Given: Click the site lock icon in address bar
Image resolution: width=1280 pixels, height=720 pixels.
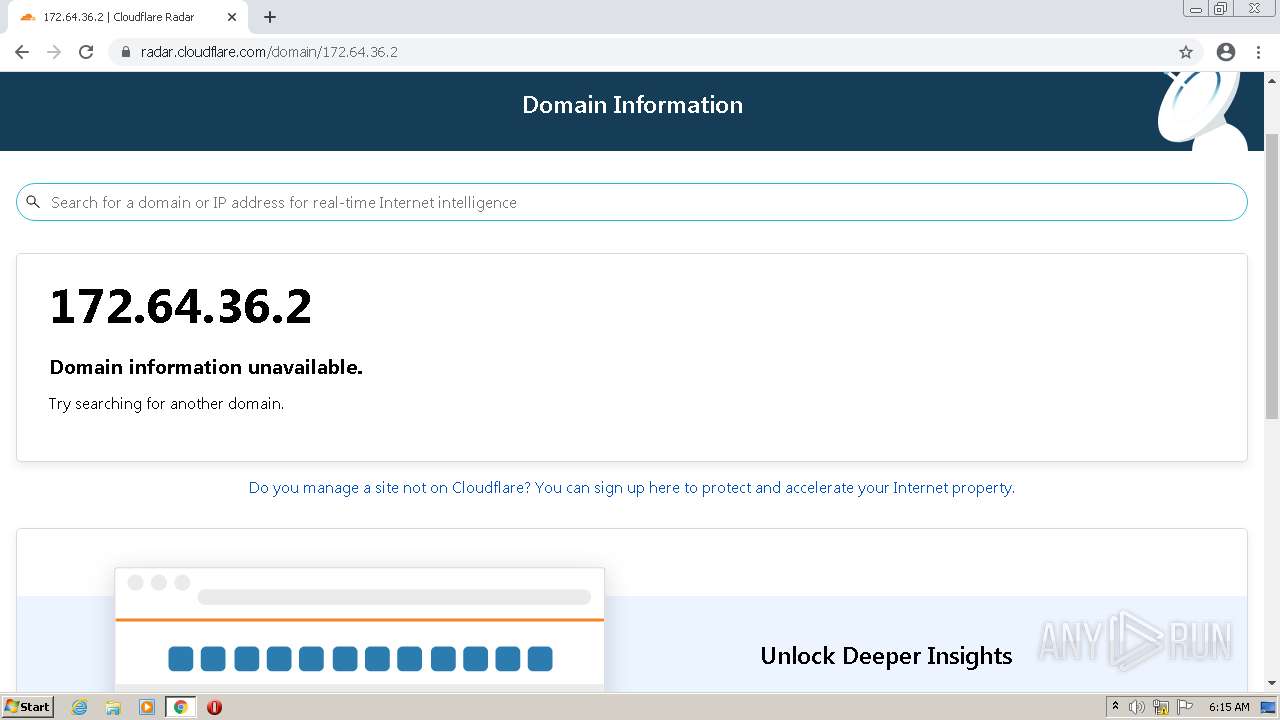Looking at the screenshot, I should pyautogui.click(x=126, y=52).
